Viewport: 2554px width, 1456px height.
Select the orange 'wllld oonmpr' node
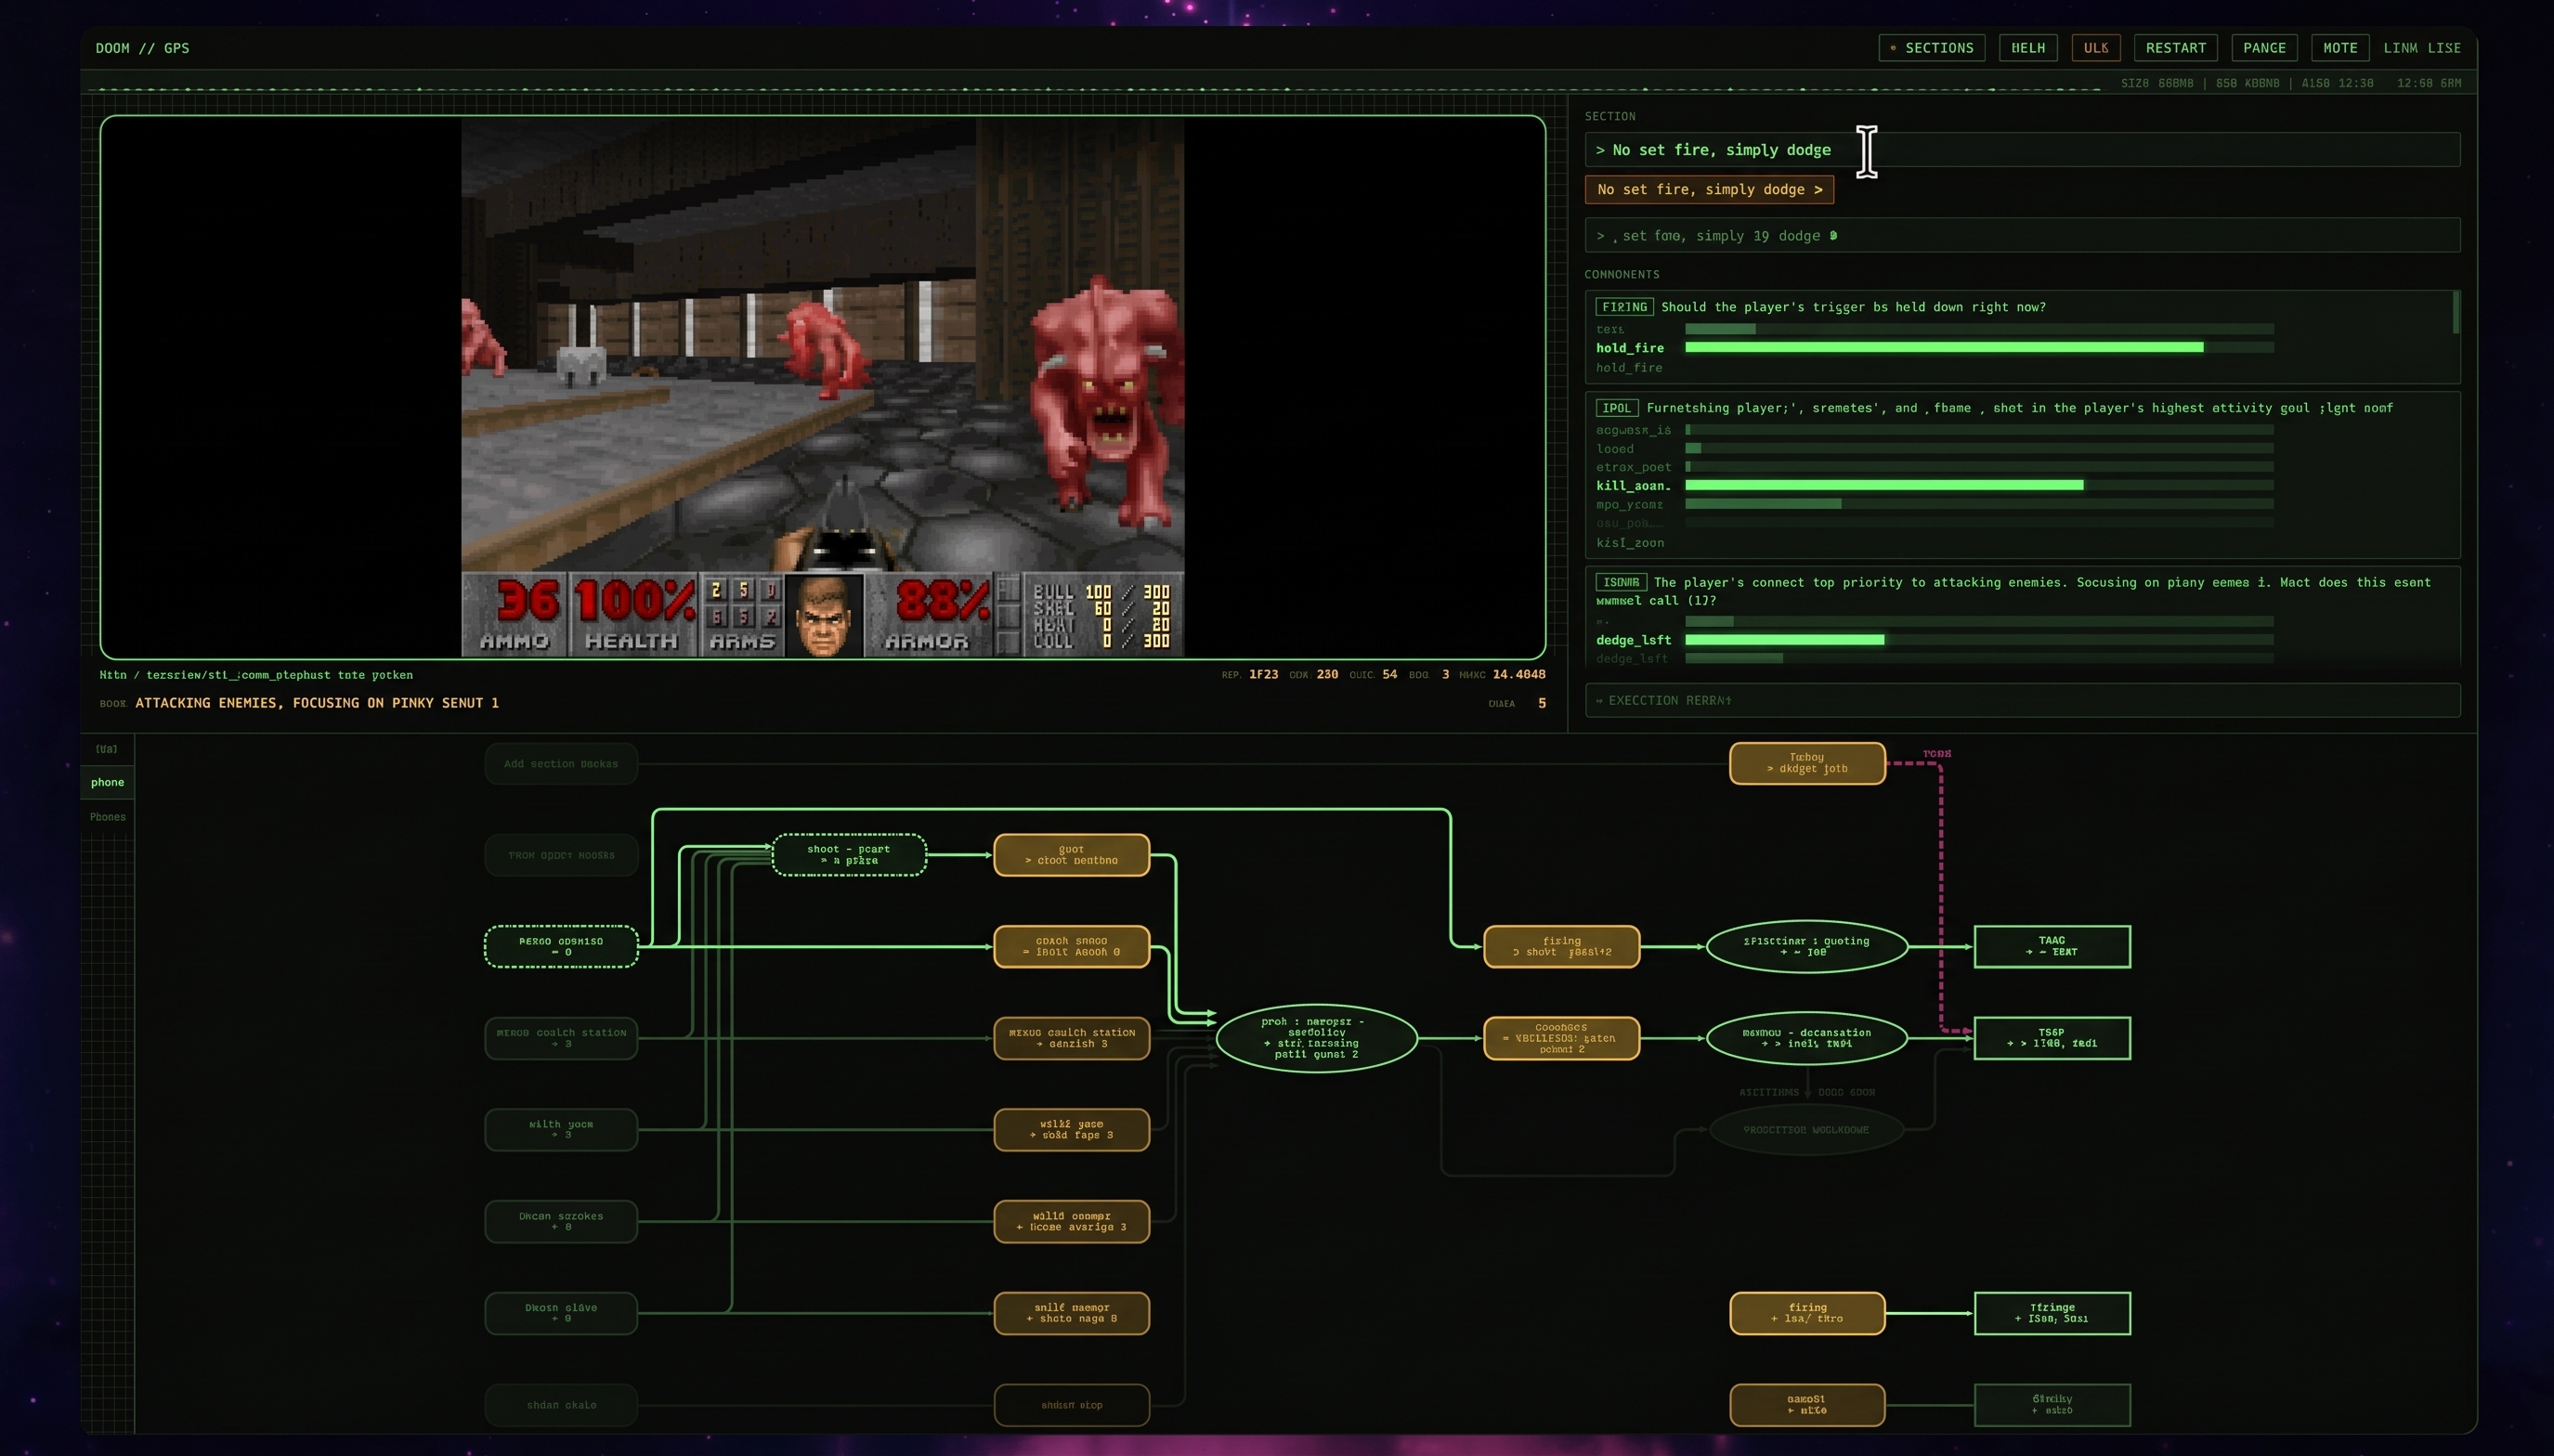(1071, 1222)
